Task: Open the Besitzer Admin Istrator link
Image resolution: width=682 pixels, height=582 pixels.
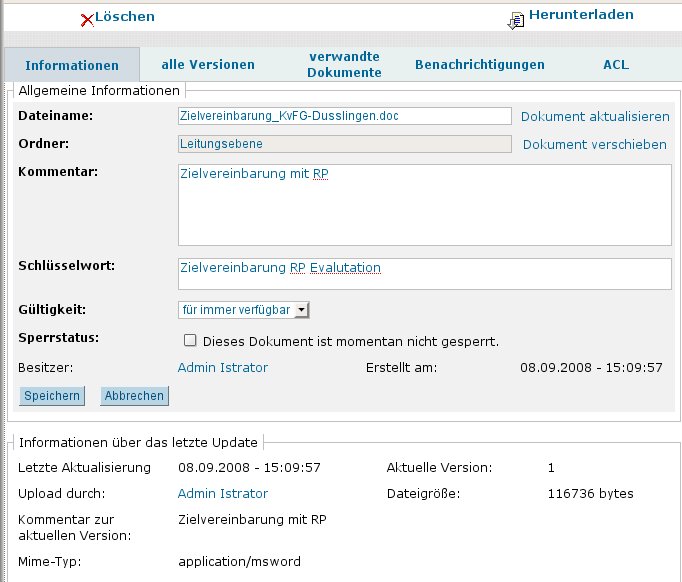Action: 223,367
